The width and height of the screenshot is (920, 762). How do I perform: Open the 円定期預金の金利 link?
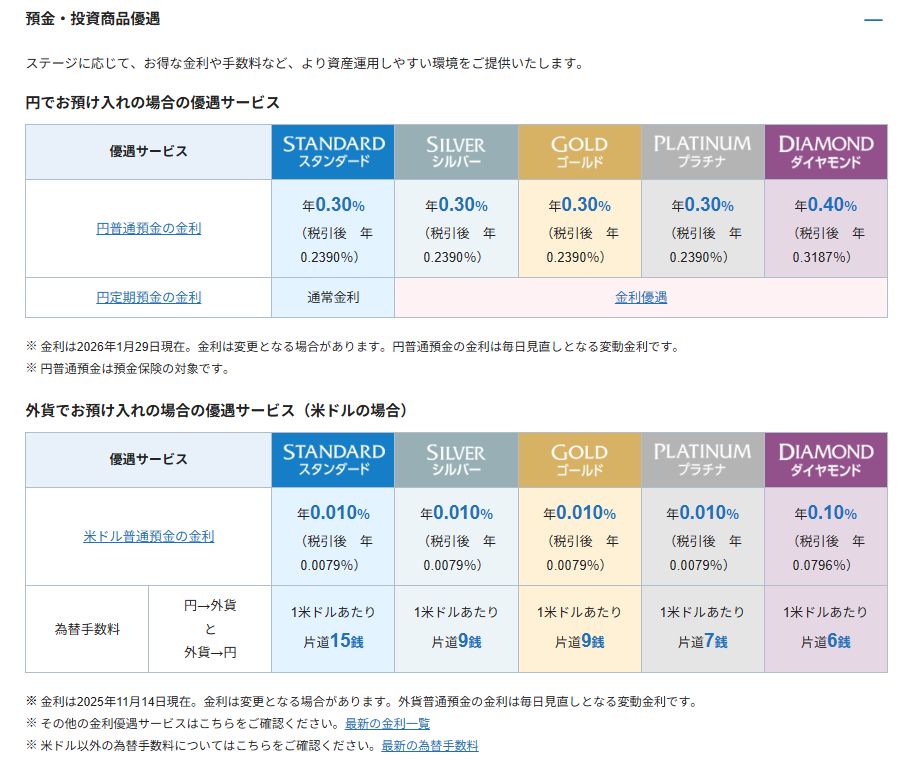[149, 297]
